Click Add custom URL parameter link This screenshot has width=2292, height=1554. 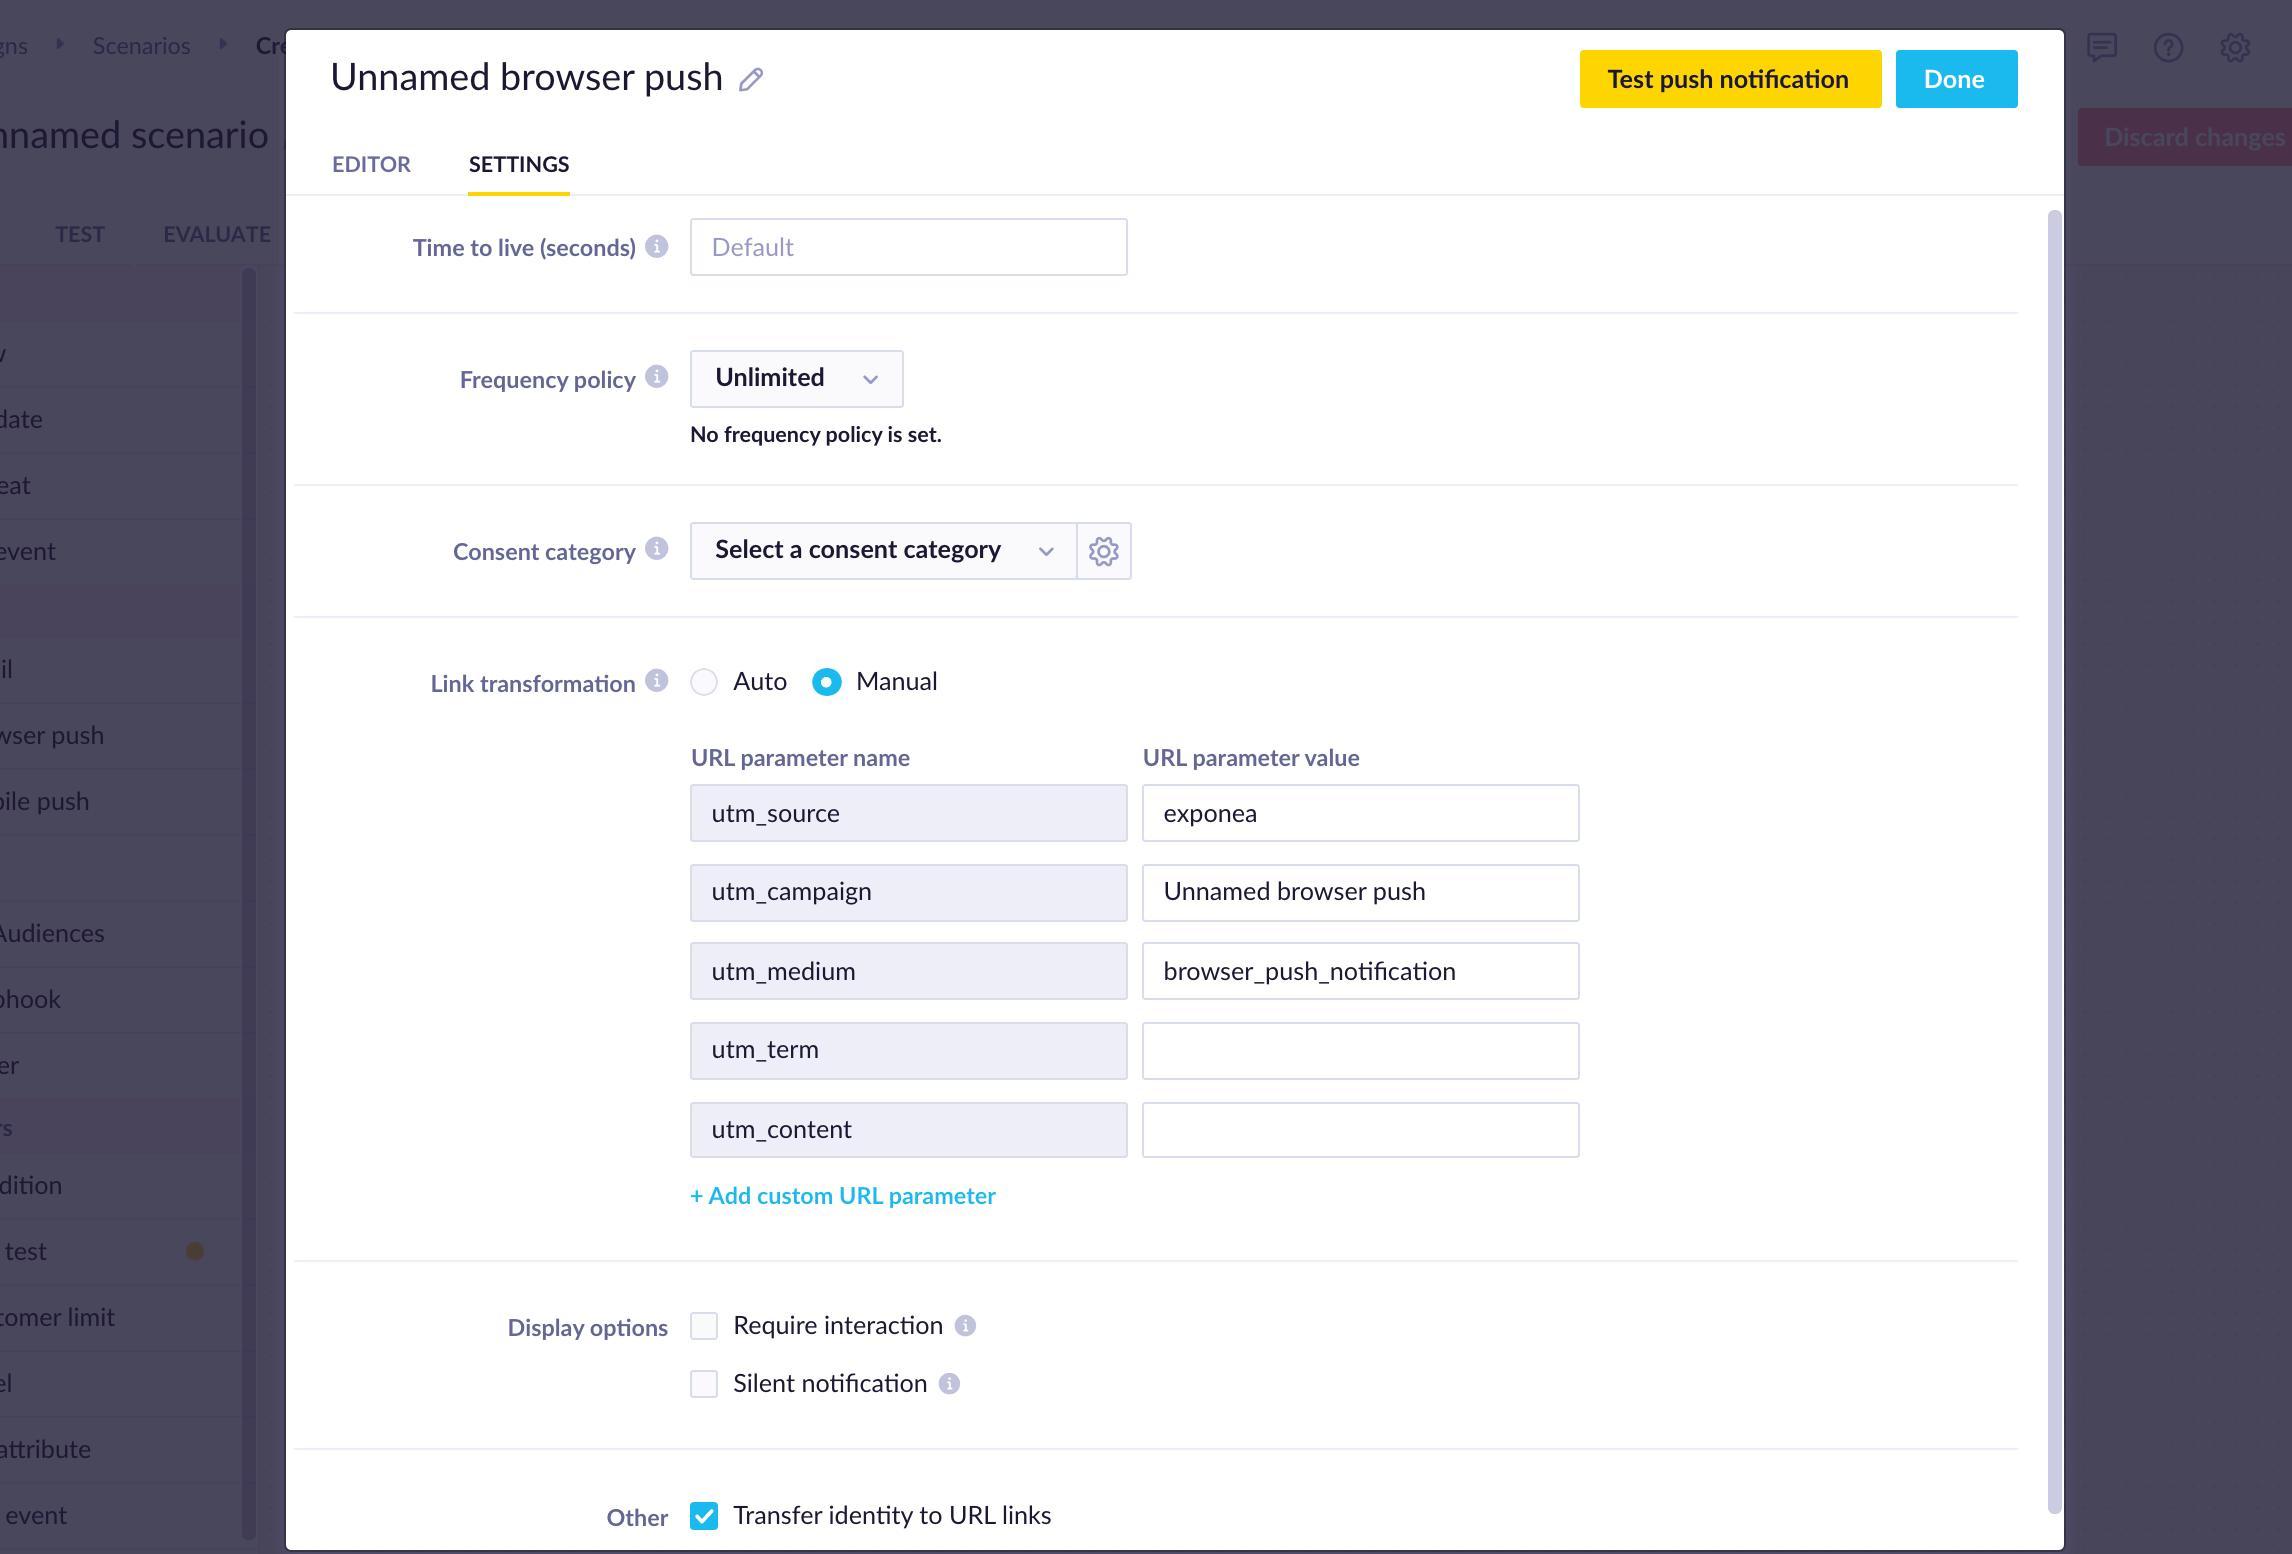(x=843, y=1196)
